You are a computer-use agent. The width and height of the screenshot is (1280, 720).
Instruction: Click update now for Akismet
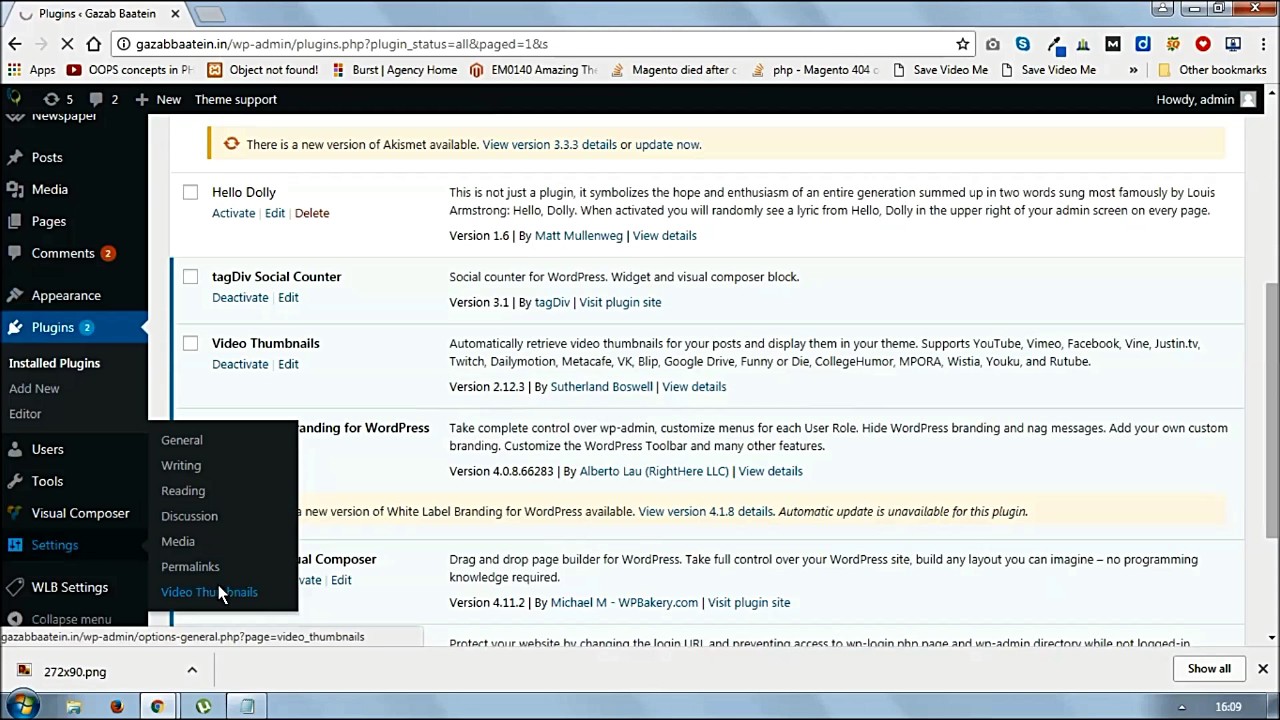[x=667, y=145]
